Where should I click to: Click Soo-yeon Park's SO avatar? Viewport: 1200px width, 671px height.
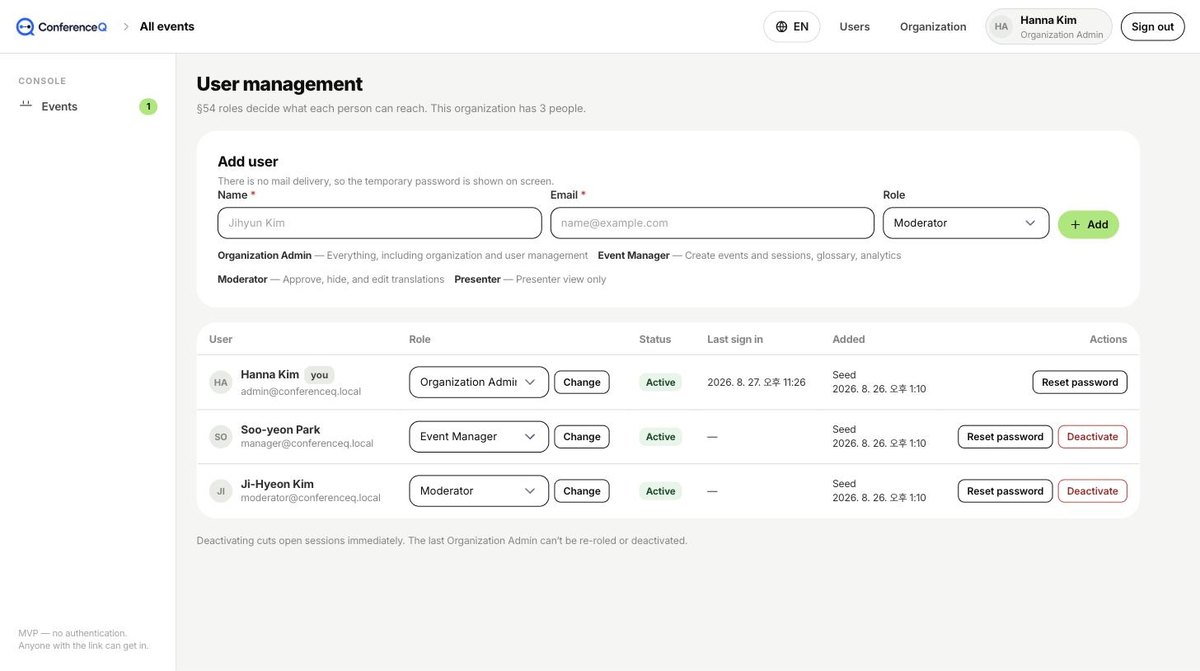pos(221,437)
